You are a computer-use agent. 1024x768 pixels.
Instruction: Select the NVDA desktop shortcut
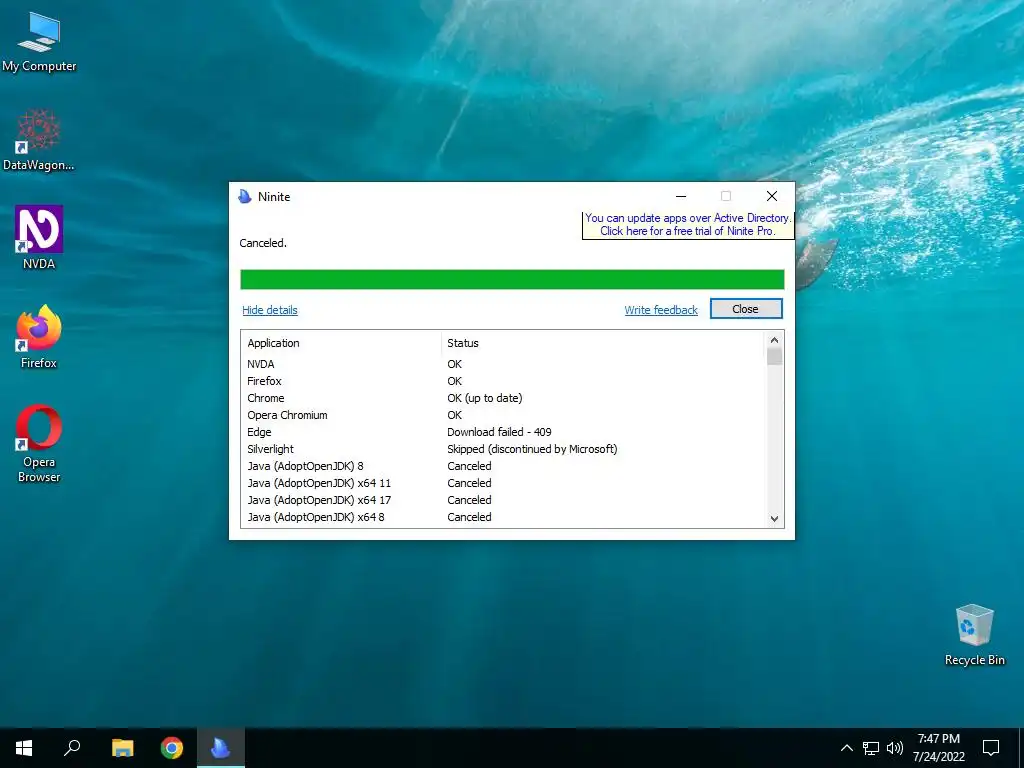[39, 238]
